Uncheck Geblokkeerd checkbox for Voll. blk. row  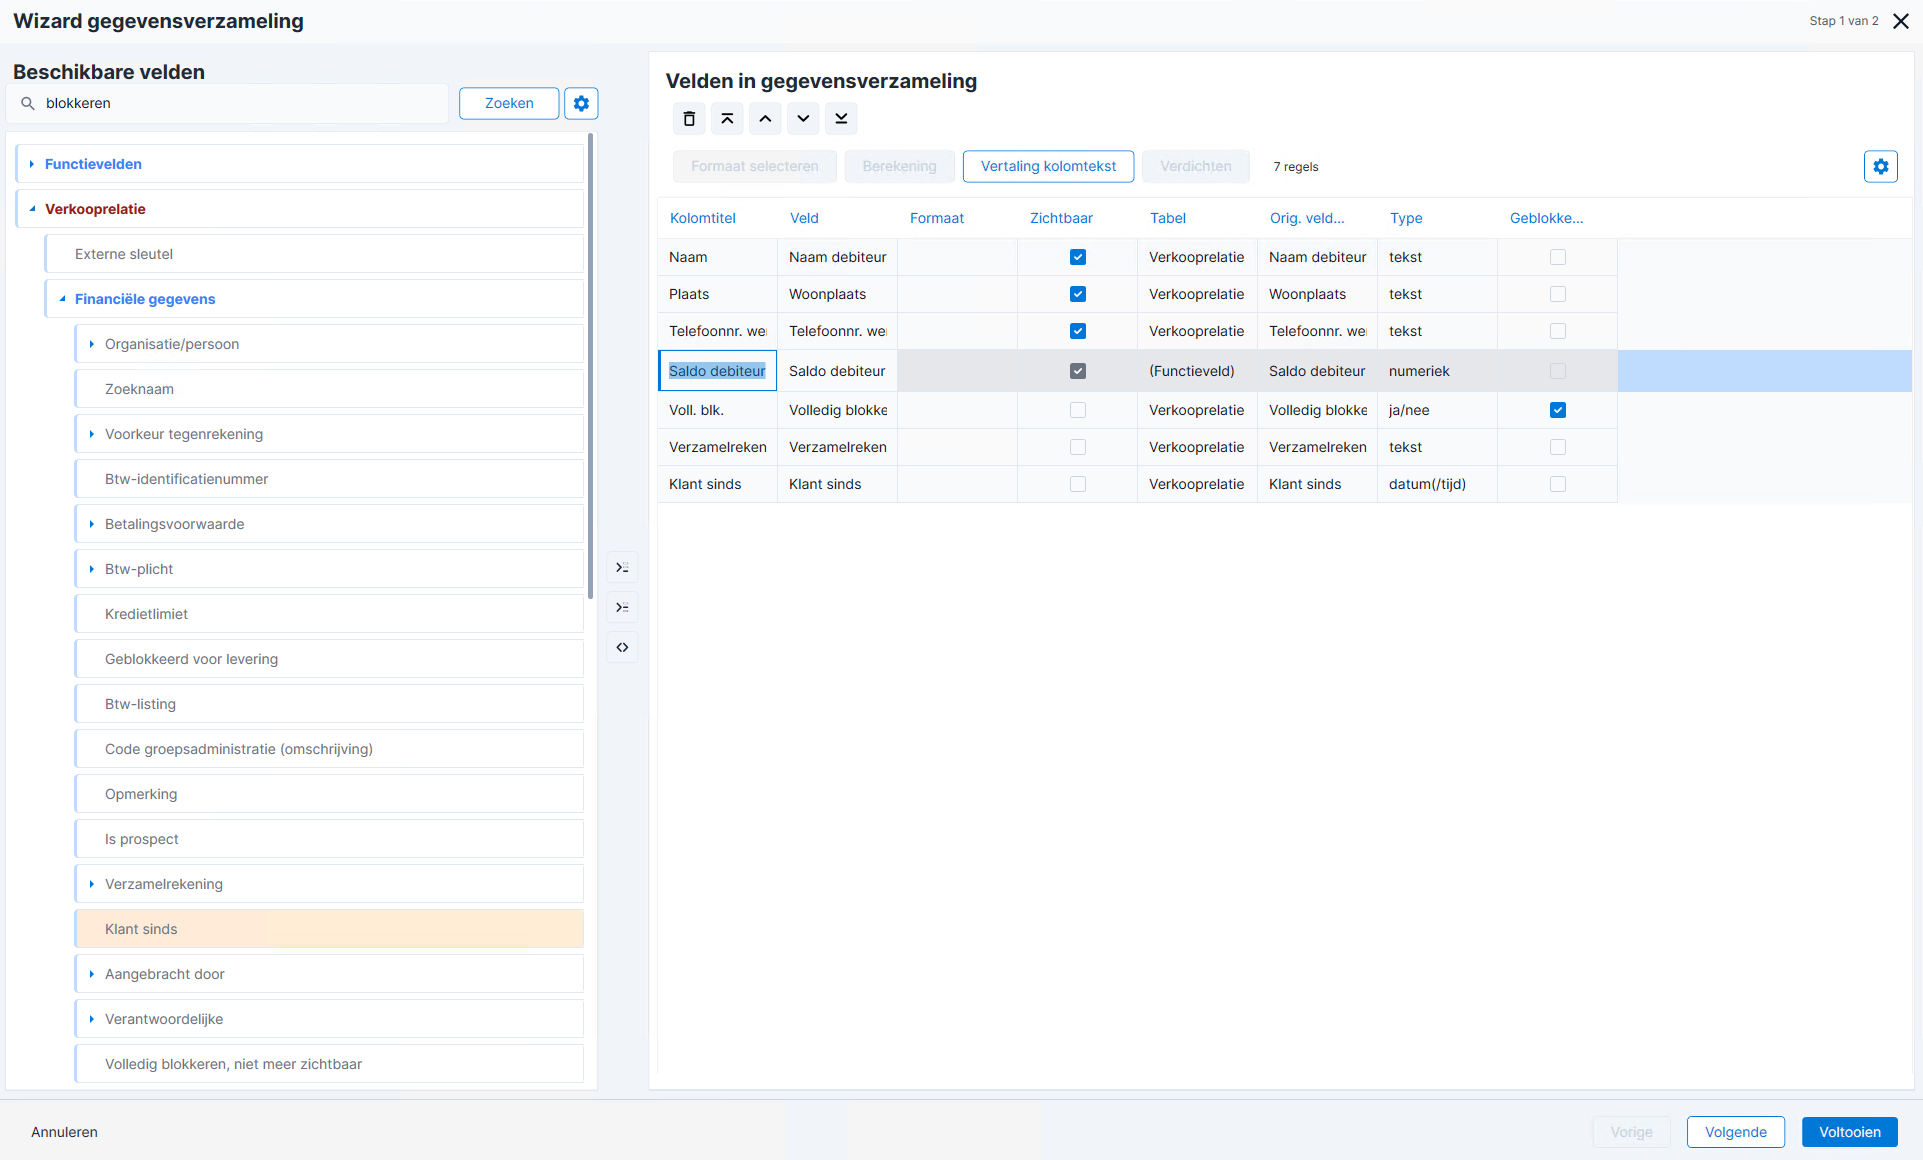click(x=1558, y=410)
